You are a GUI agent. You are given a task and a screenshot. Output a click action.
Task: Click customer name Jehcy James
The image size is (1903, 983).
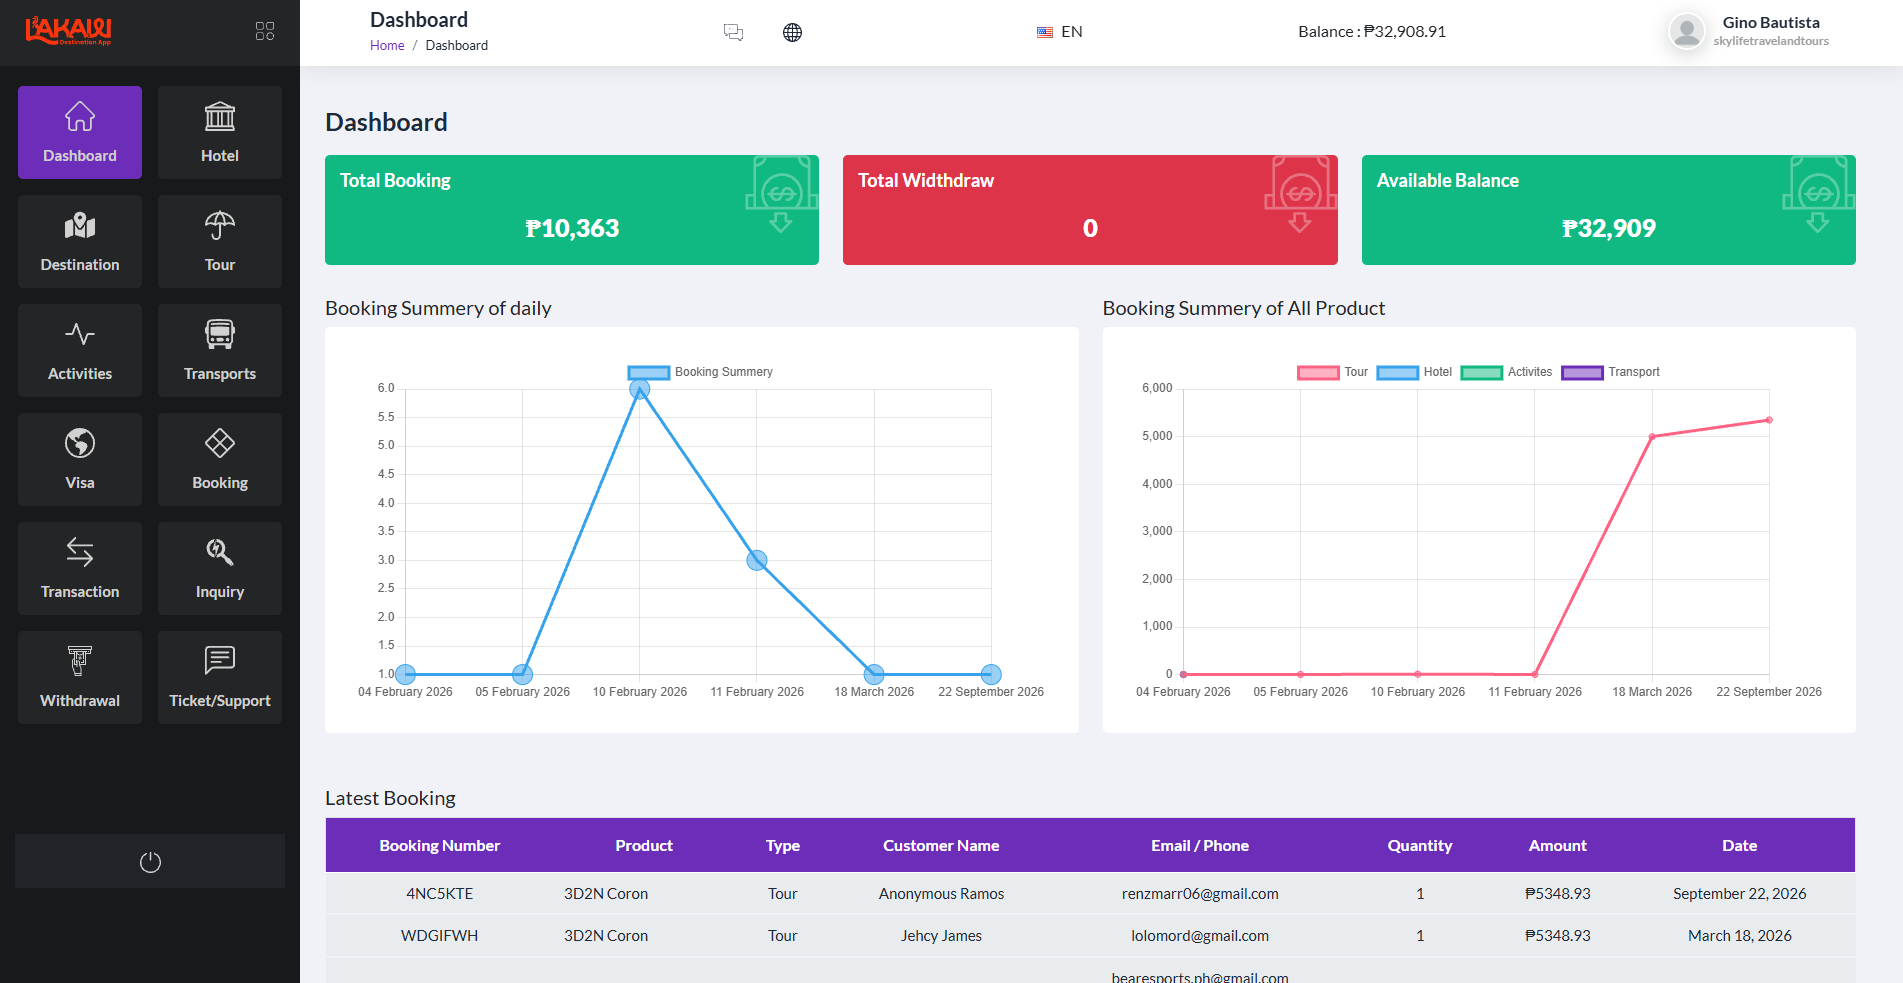941,936
